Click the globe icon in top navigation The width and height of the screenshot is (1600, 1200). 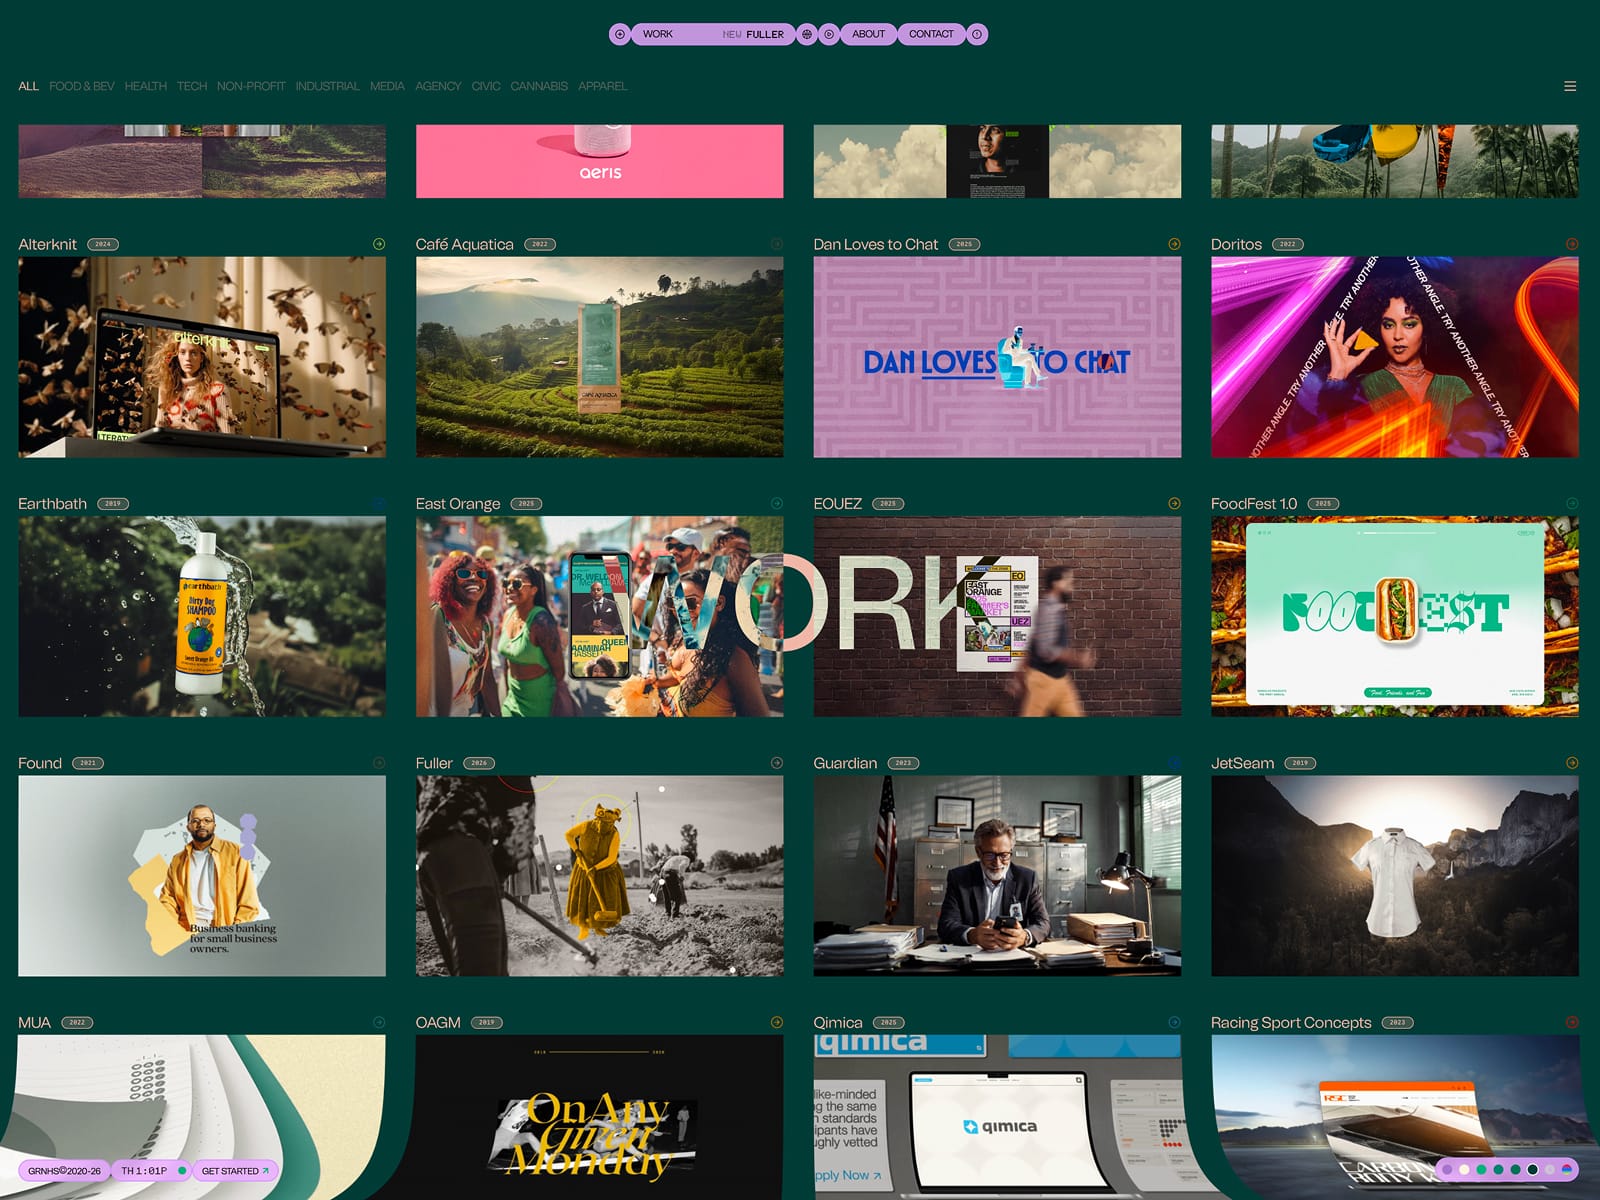[x=807, y=34]
